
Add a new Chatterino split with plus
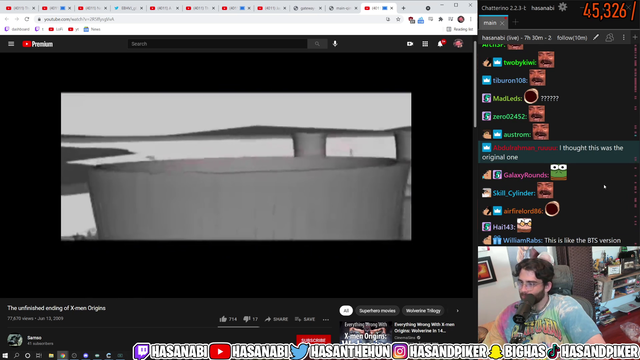[x=635, y=38]
